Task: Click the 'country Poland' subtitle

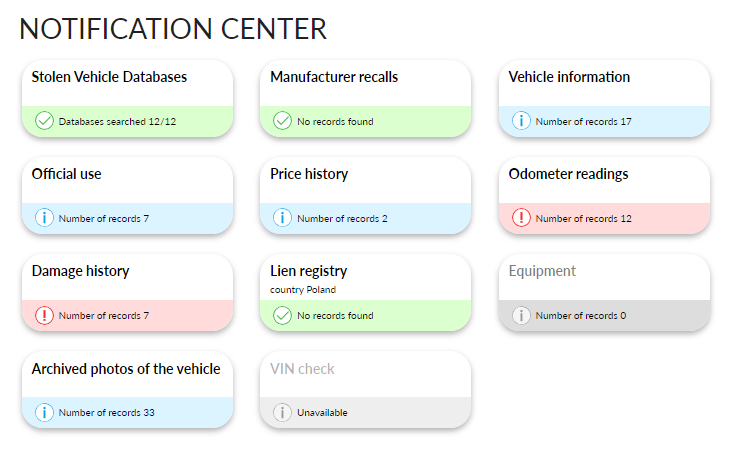Action: point(303,290)
